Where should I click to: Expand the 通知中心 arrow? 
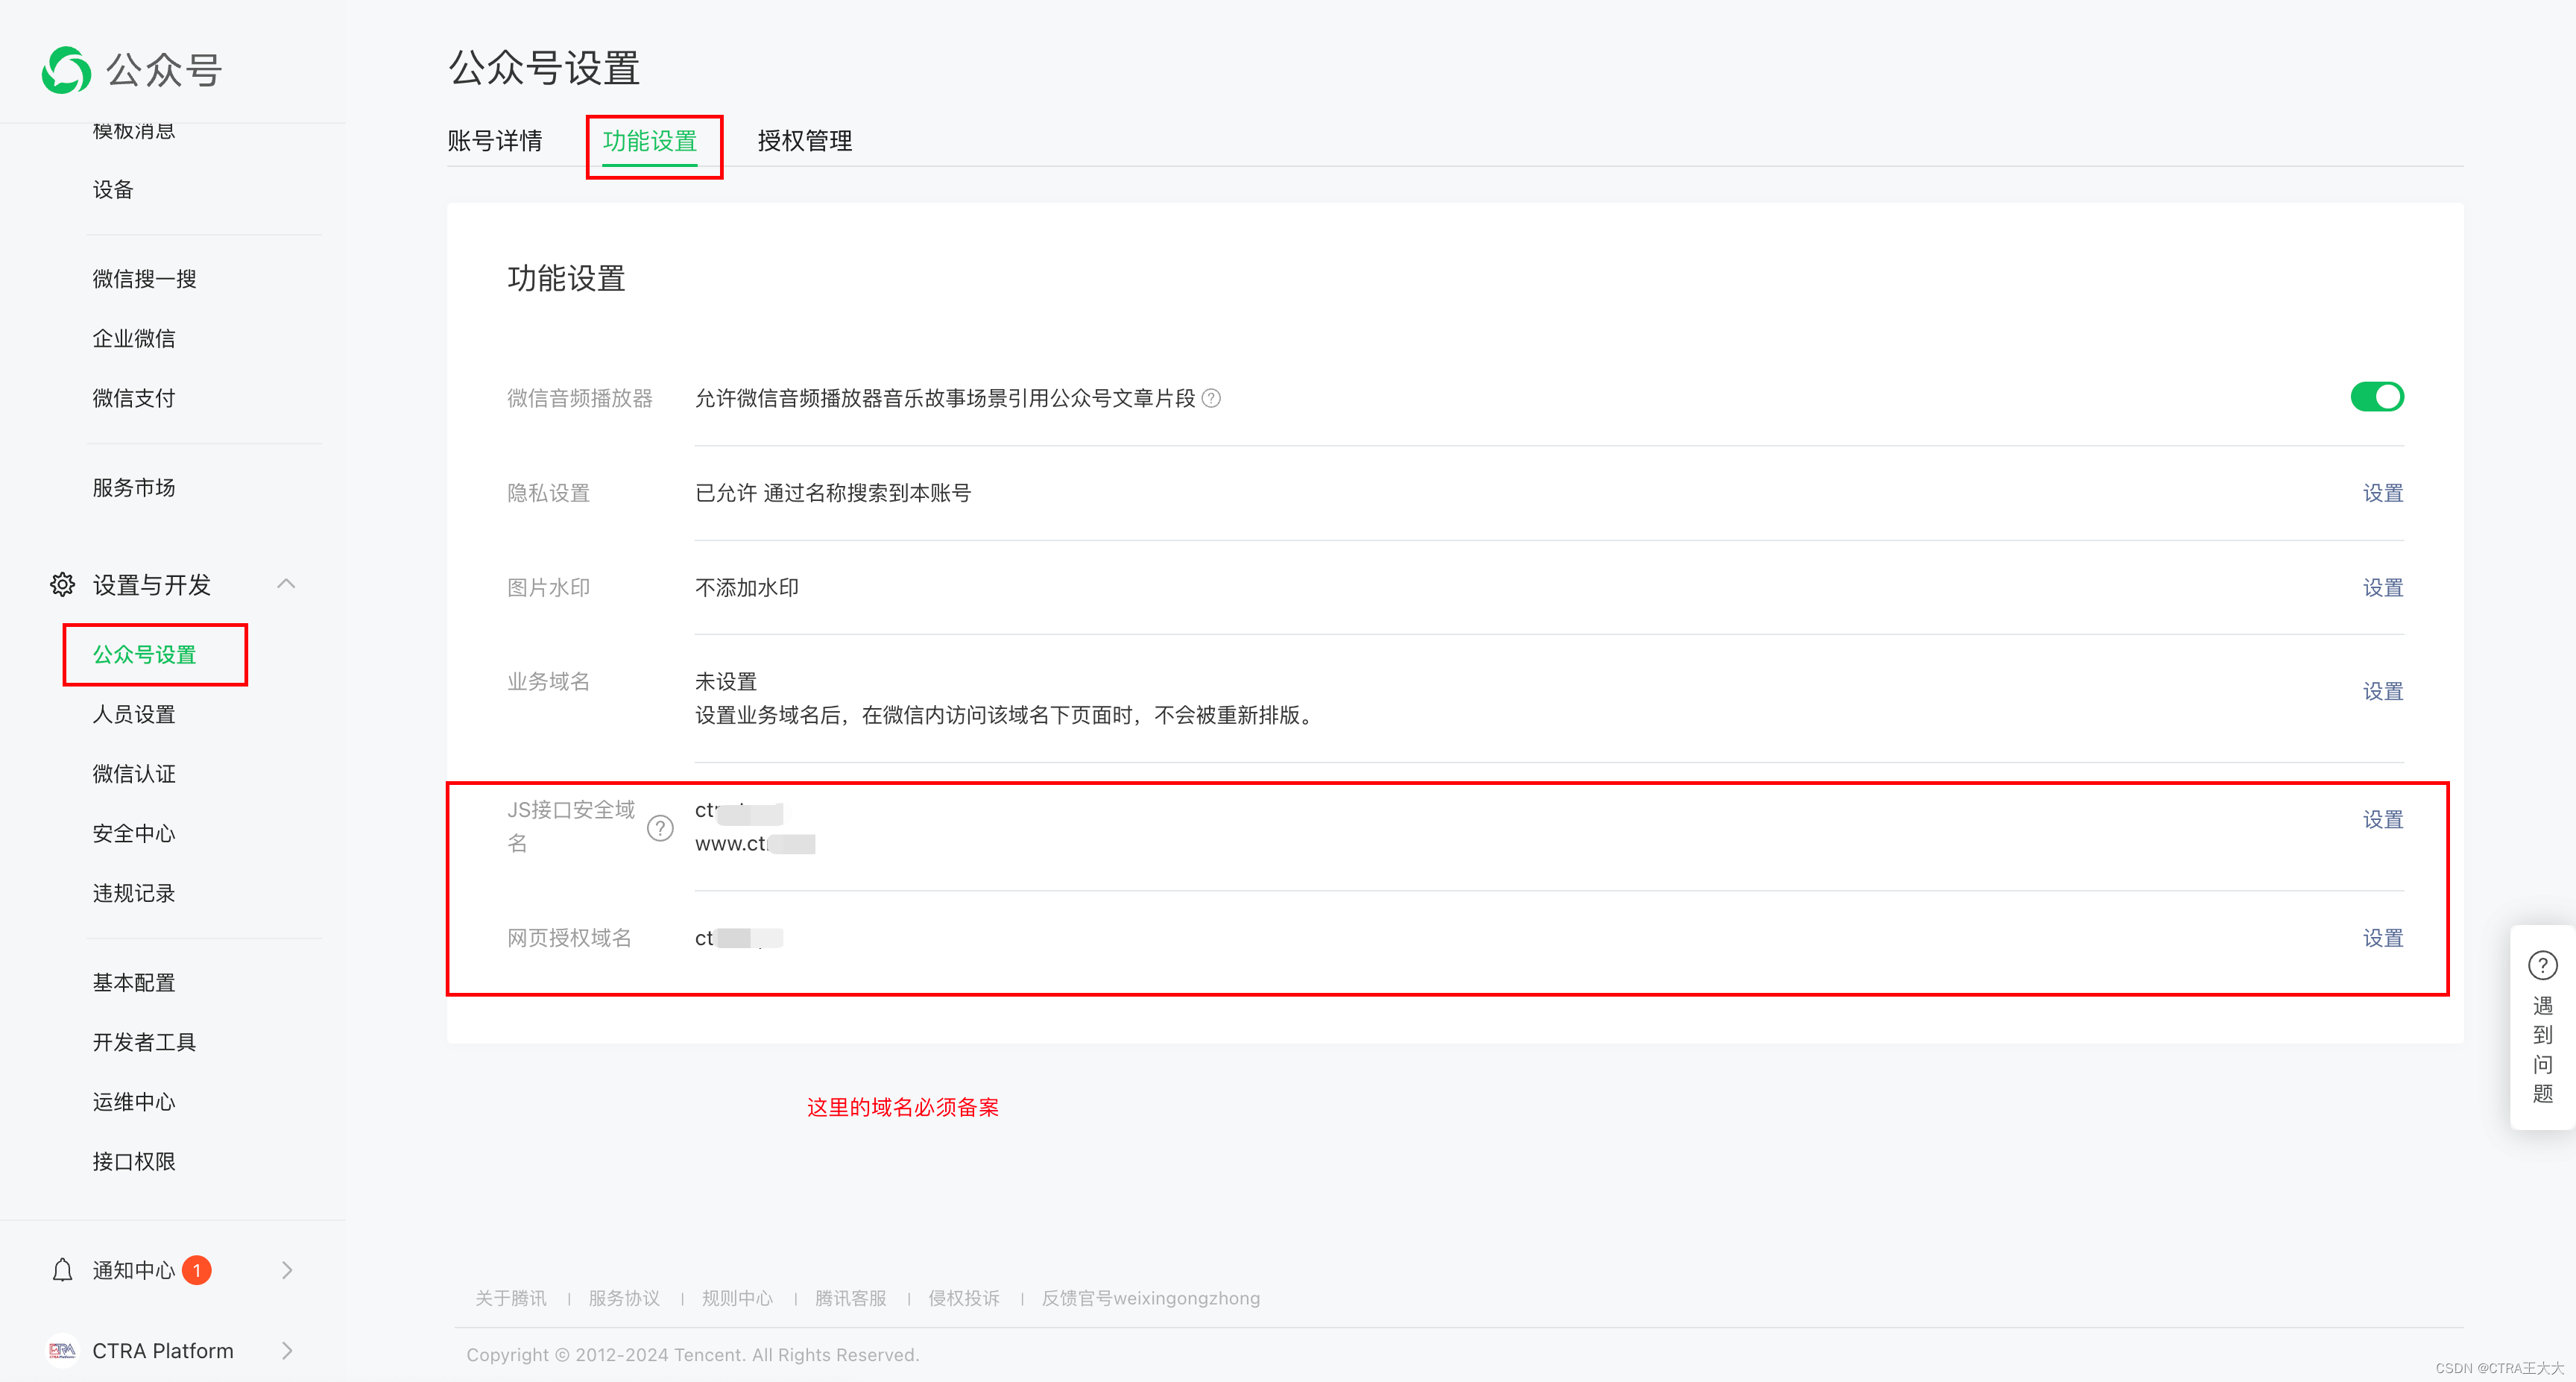(288, 1270)
